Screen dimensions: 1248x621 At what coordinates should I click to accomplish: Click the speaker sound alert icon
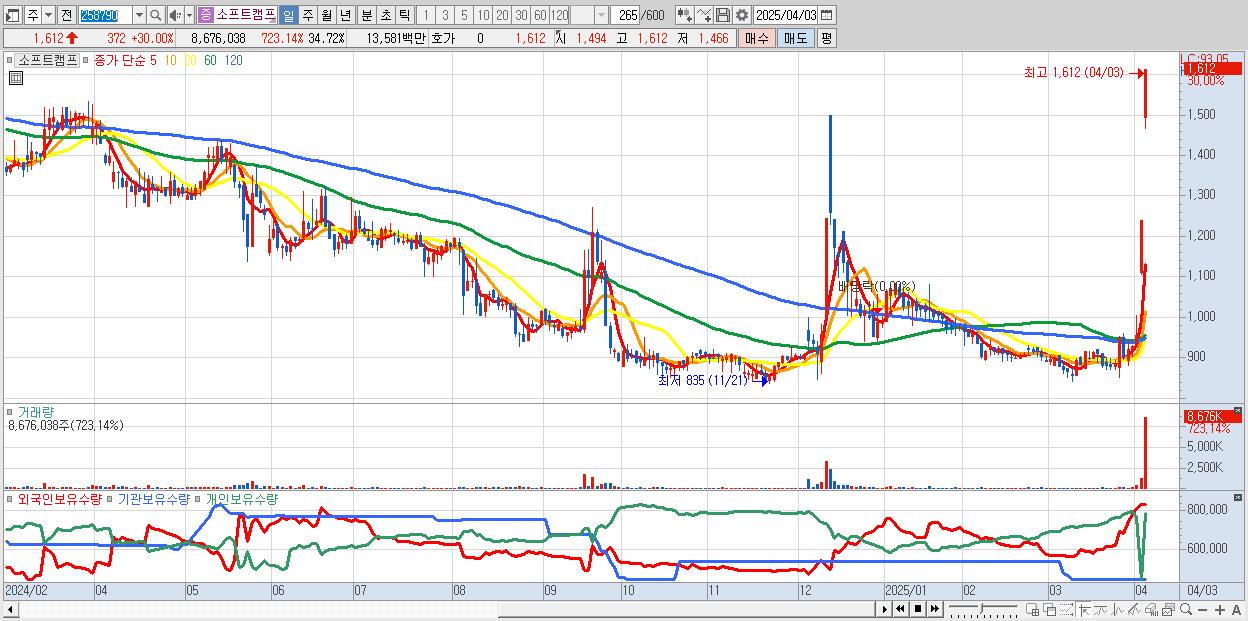[175, 15]
